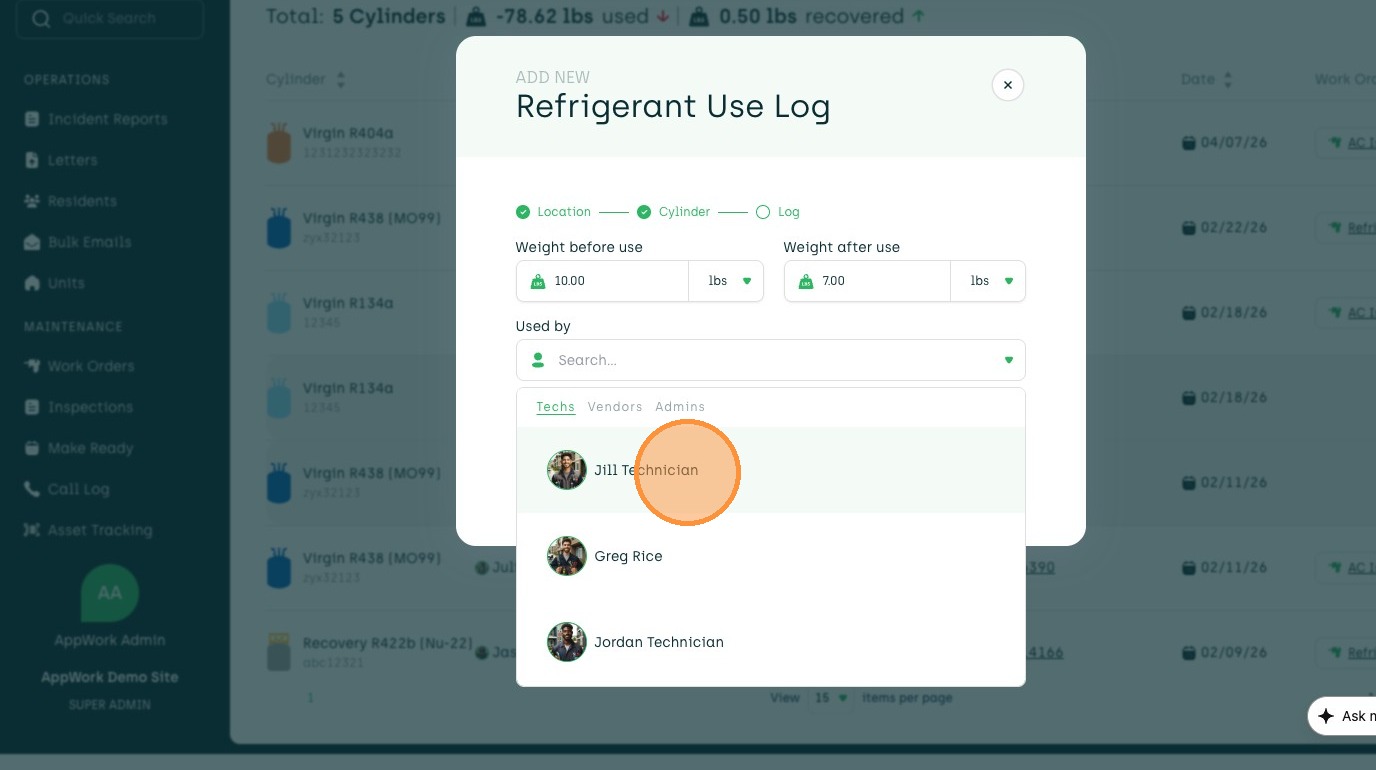
Task: Close the Refrigerant Use Log dialog
Action: pyautogui.click(x=1007, y=85)
